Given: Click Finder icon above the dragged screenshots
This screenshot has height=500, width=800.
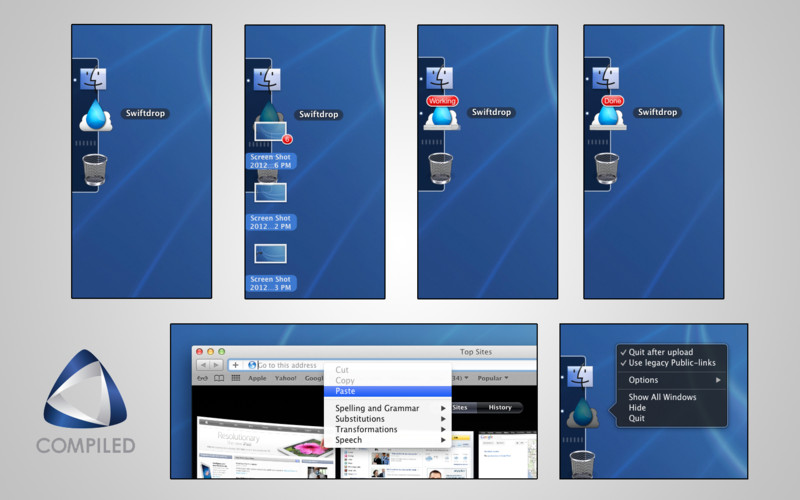Looking at the screenshot, I should pos(267,80).
